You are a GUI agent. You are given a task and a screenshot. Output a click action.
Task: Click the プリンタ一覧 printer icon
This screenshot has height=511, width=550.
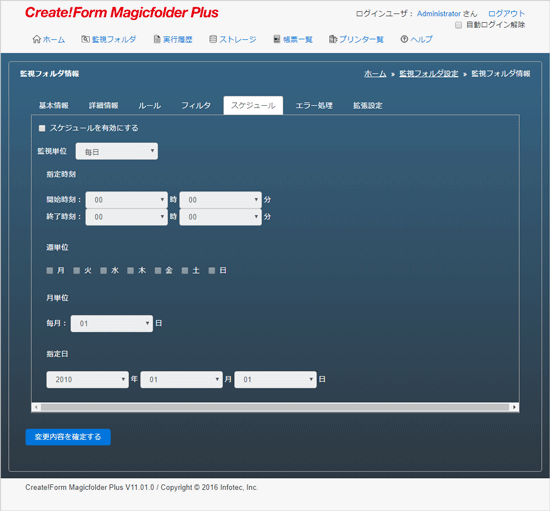tap(333, 39)
